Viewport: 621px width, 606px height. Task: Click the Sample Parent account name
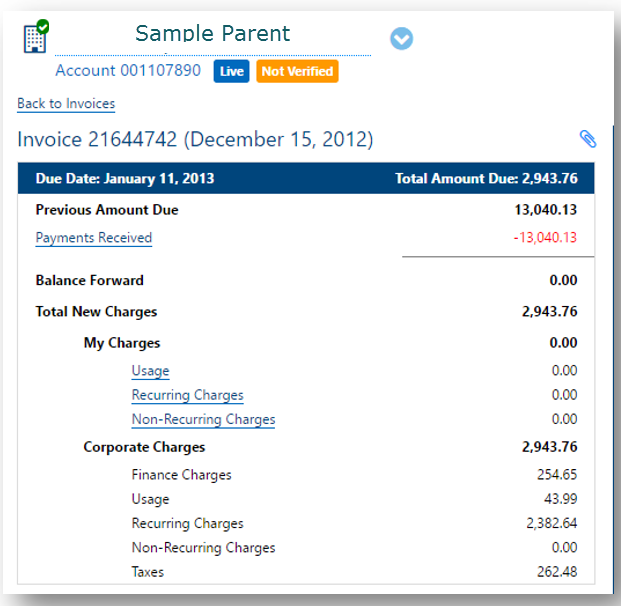212,34
